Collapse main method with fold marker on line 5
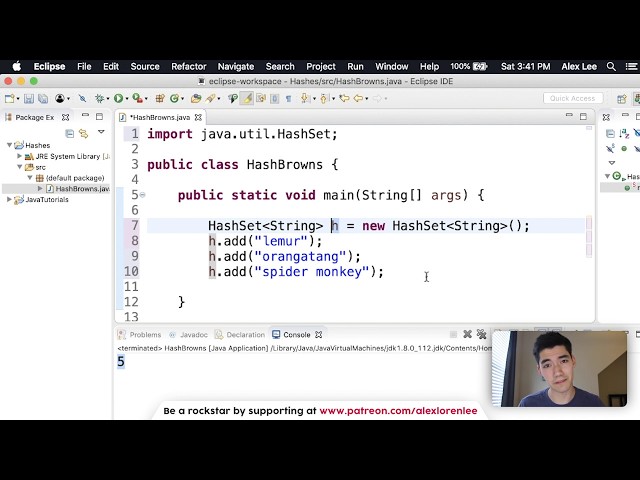This screenshot has width=640, height=480. click(x=142, y=195)
